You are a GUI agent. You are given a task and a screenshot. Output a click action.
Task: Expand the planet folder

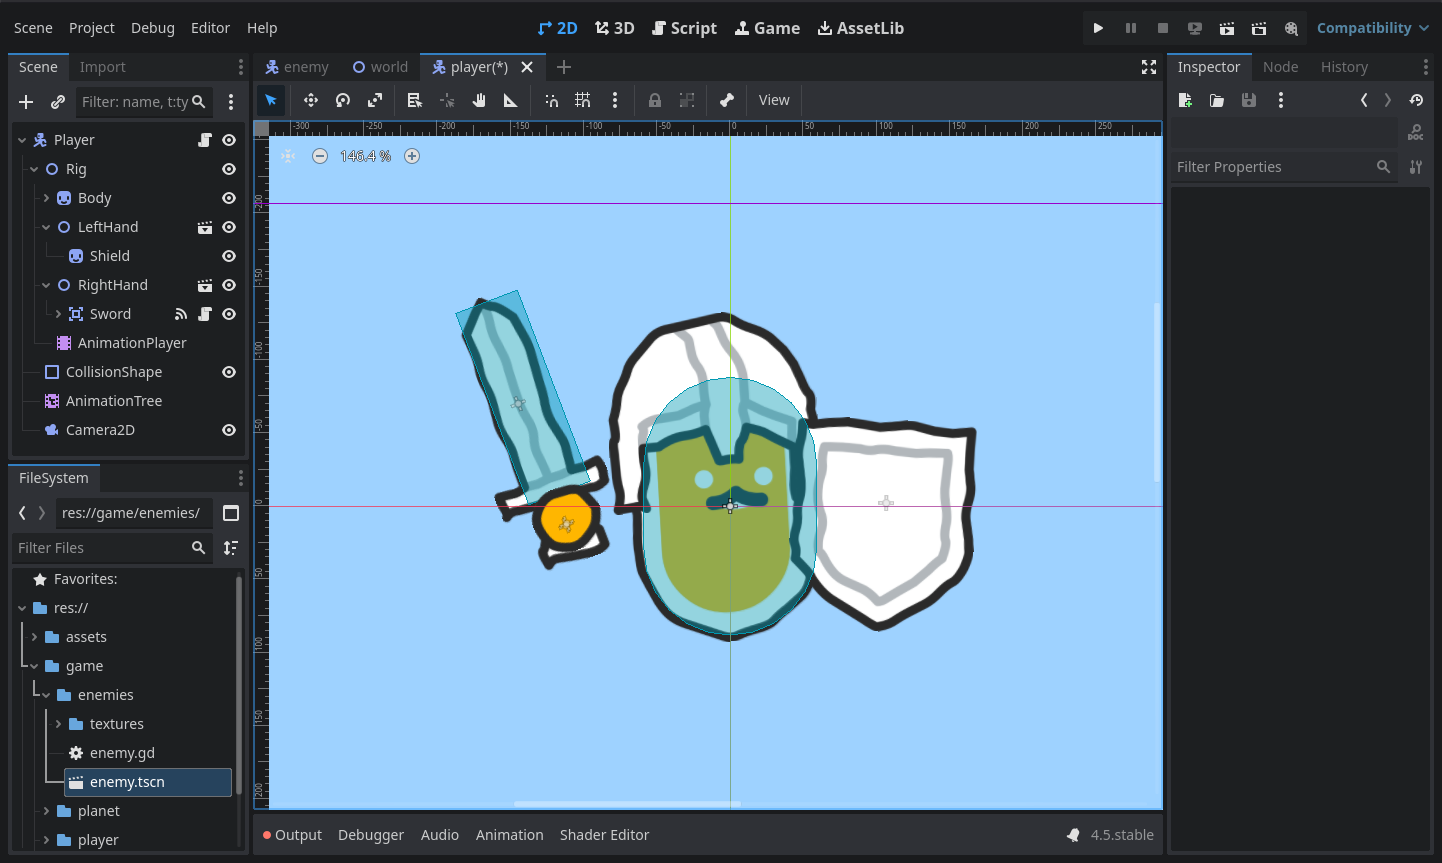(x=46, y=811)
